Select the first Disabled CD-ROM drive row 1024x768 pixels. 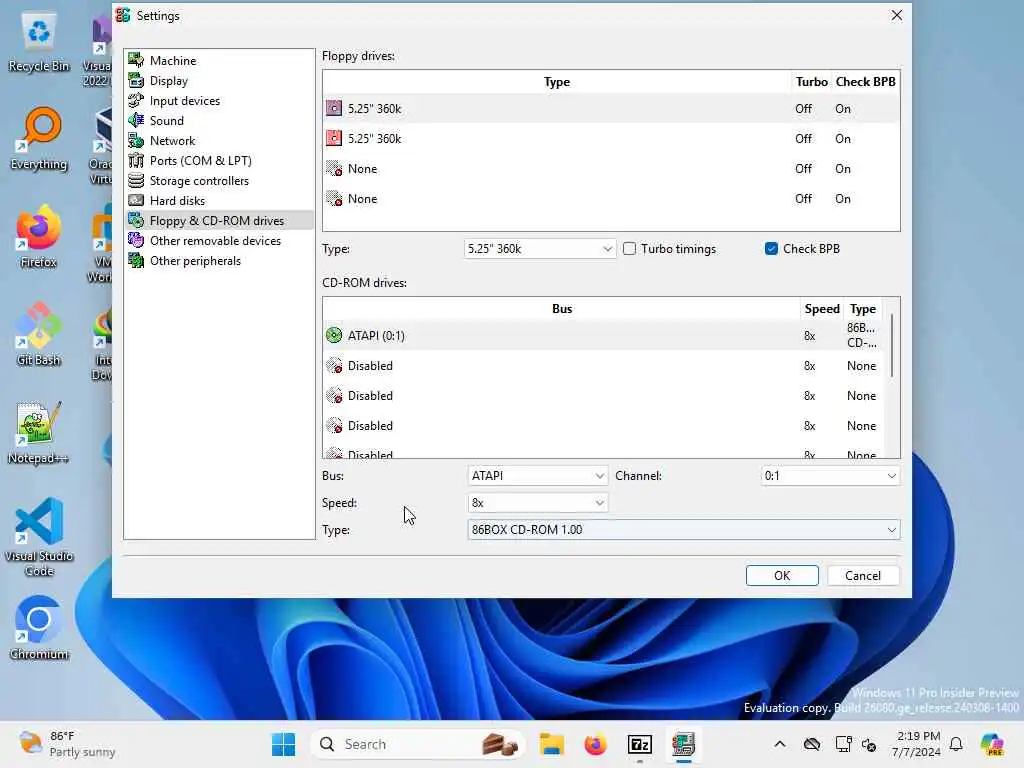(604, 366)
